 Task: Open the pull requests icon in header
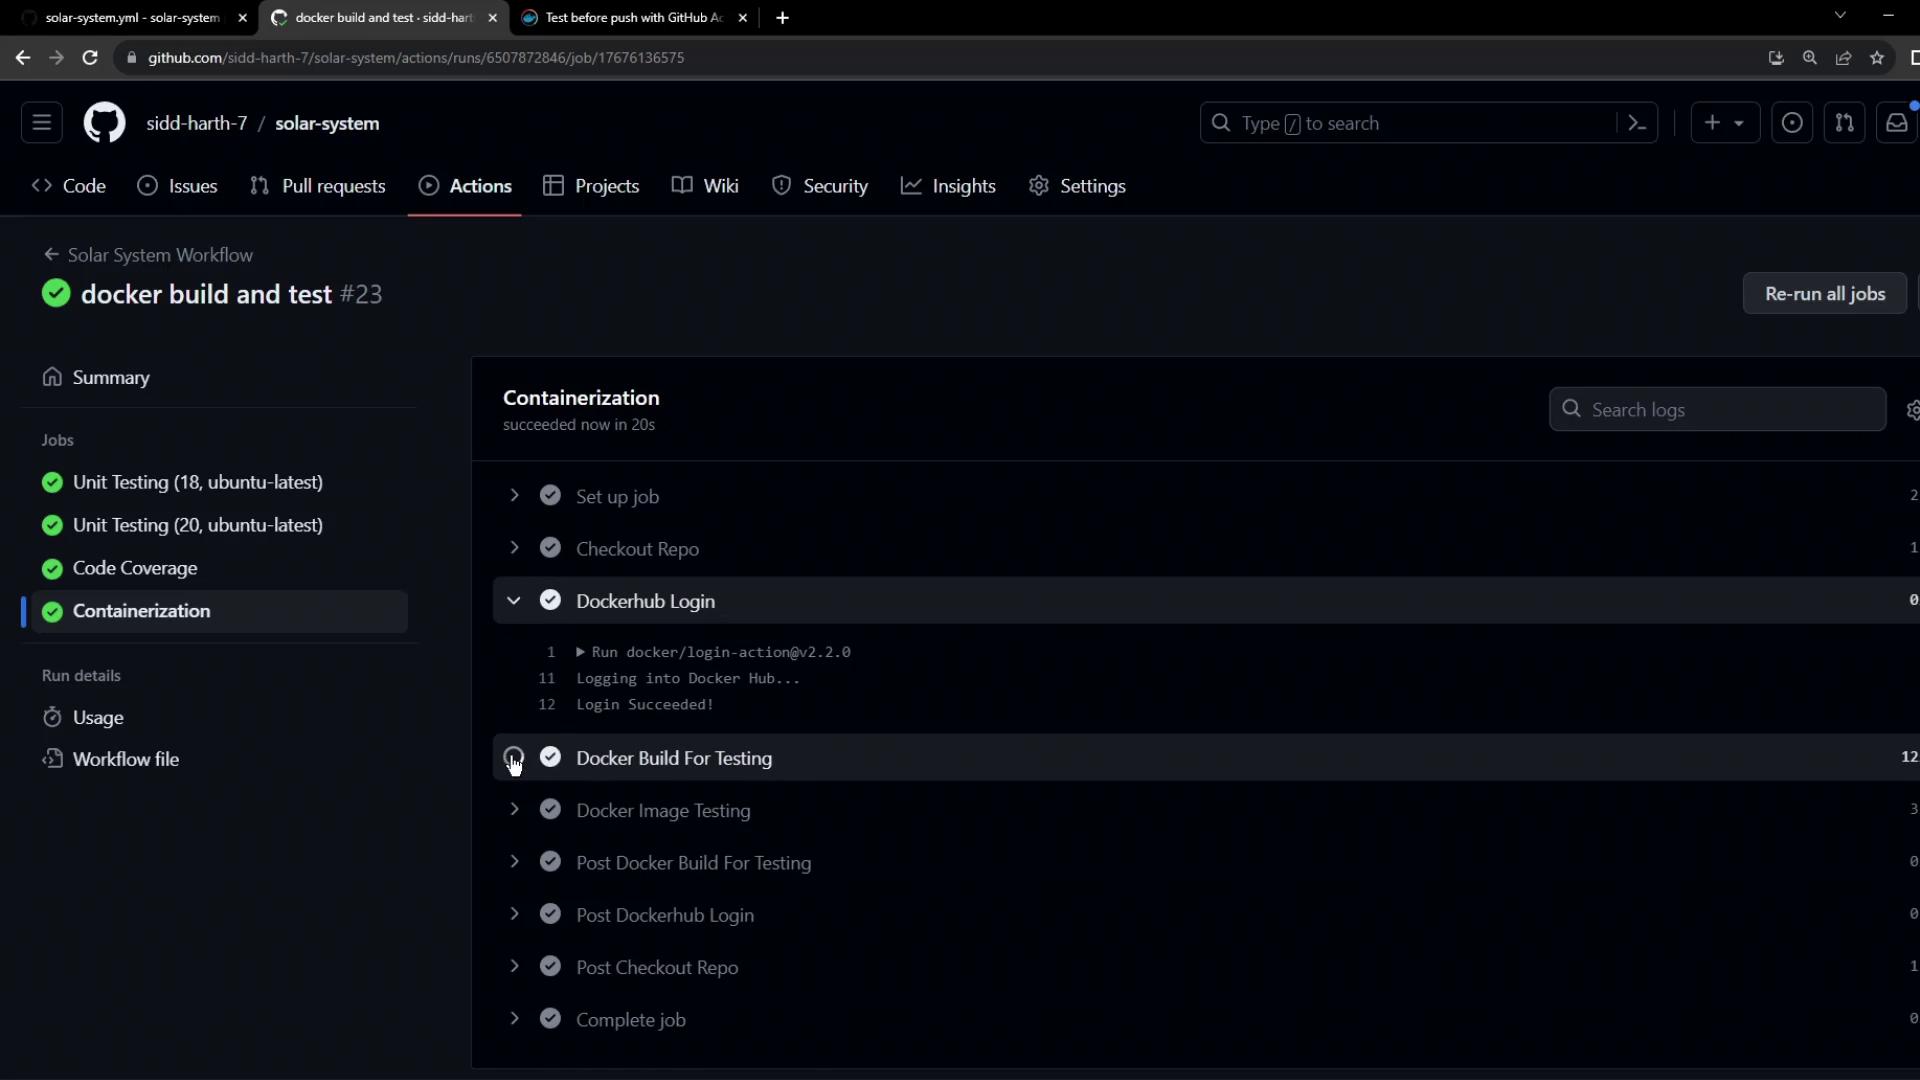(1844, 123)
